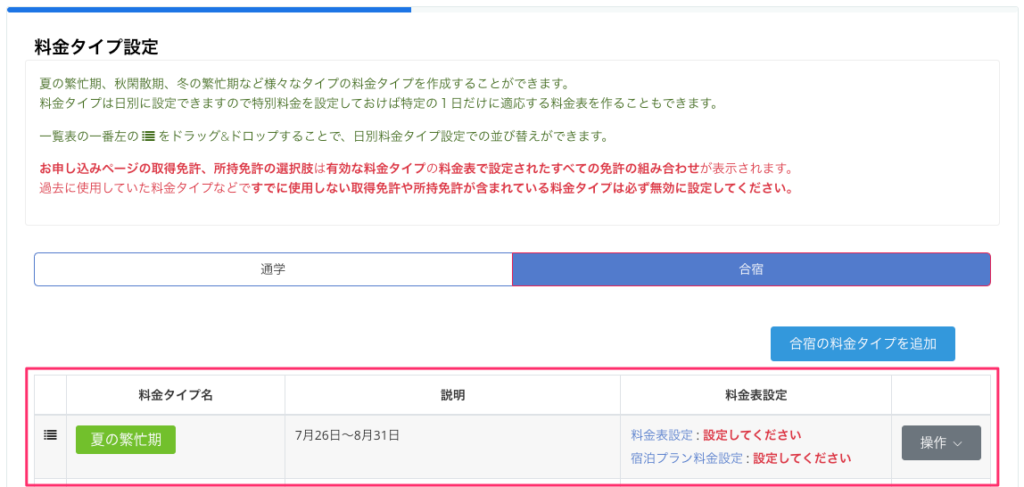Click the blue progress bar at top

coord(205,9)
